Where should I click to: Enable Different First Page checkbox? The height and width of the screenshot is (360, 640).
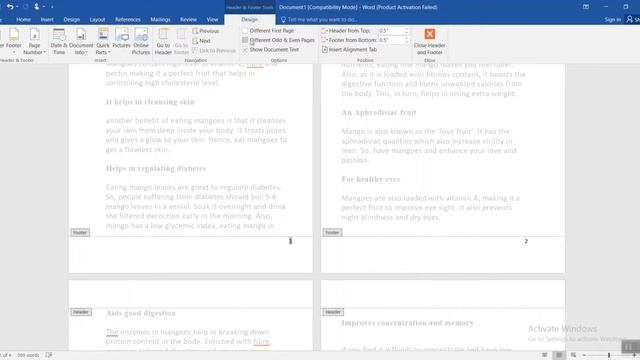(245, 31)
